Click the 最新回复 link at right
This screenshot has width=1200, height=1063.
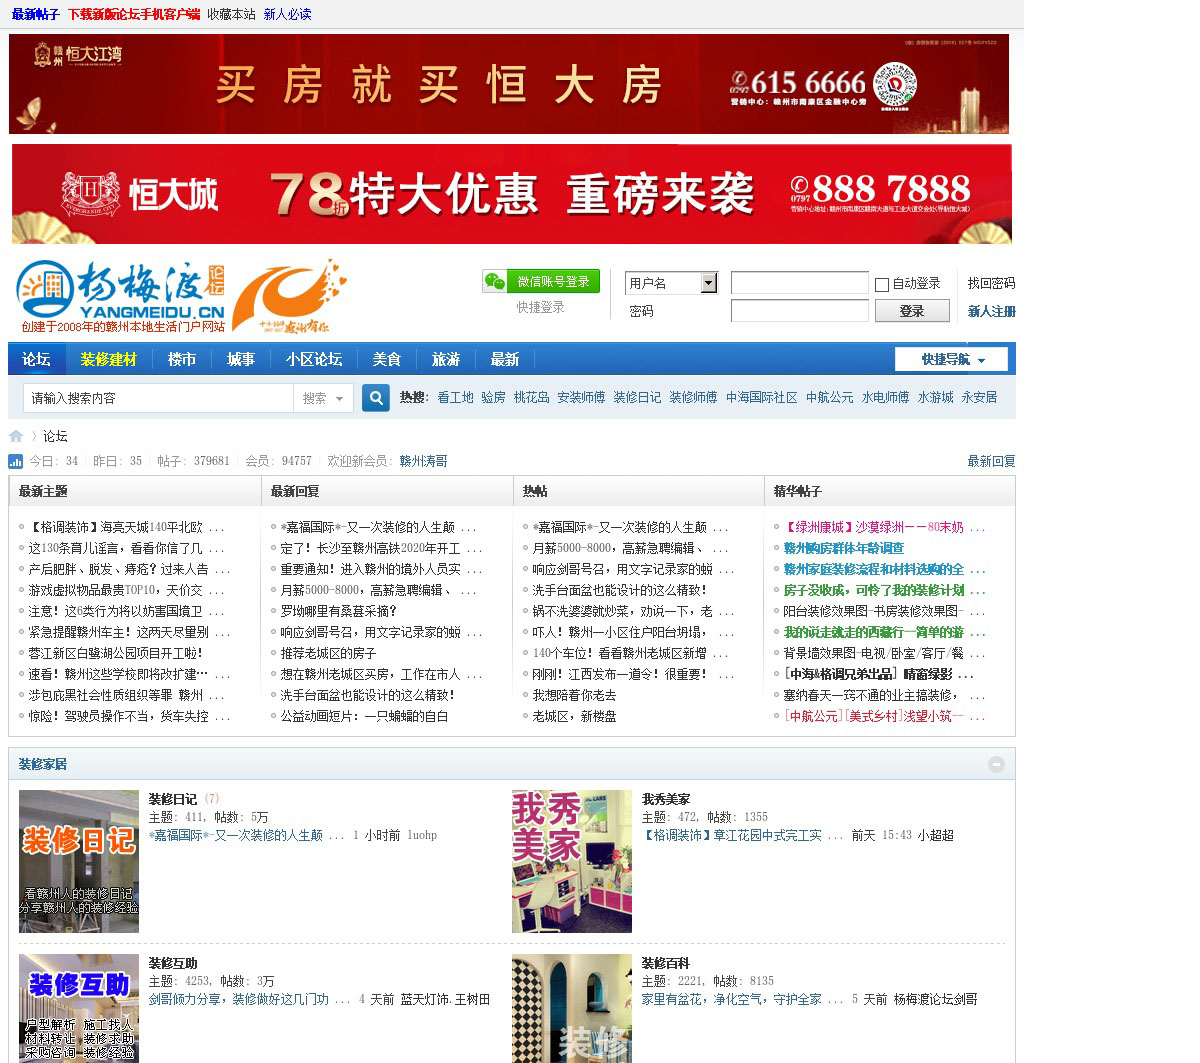(x=991, y=461)
